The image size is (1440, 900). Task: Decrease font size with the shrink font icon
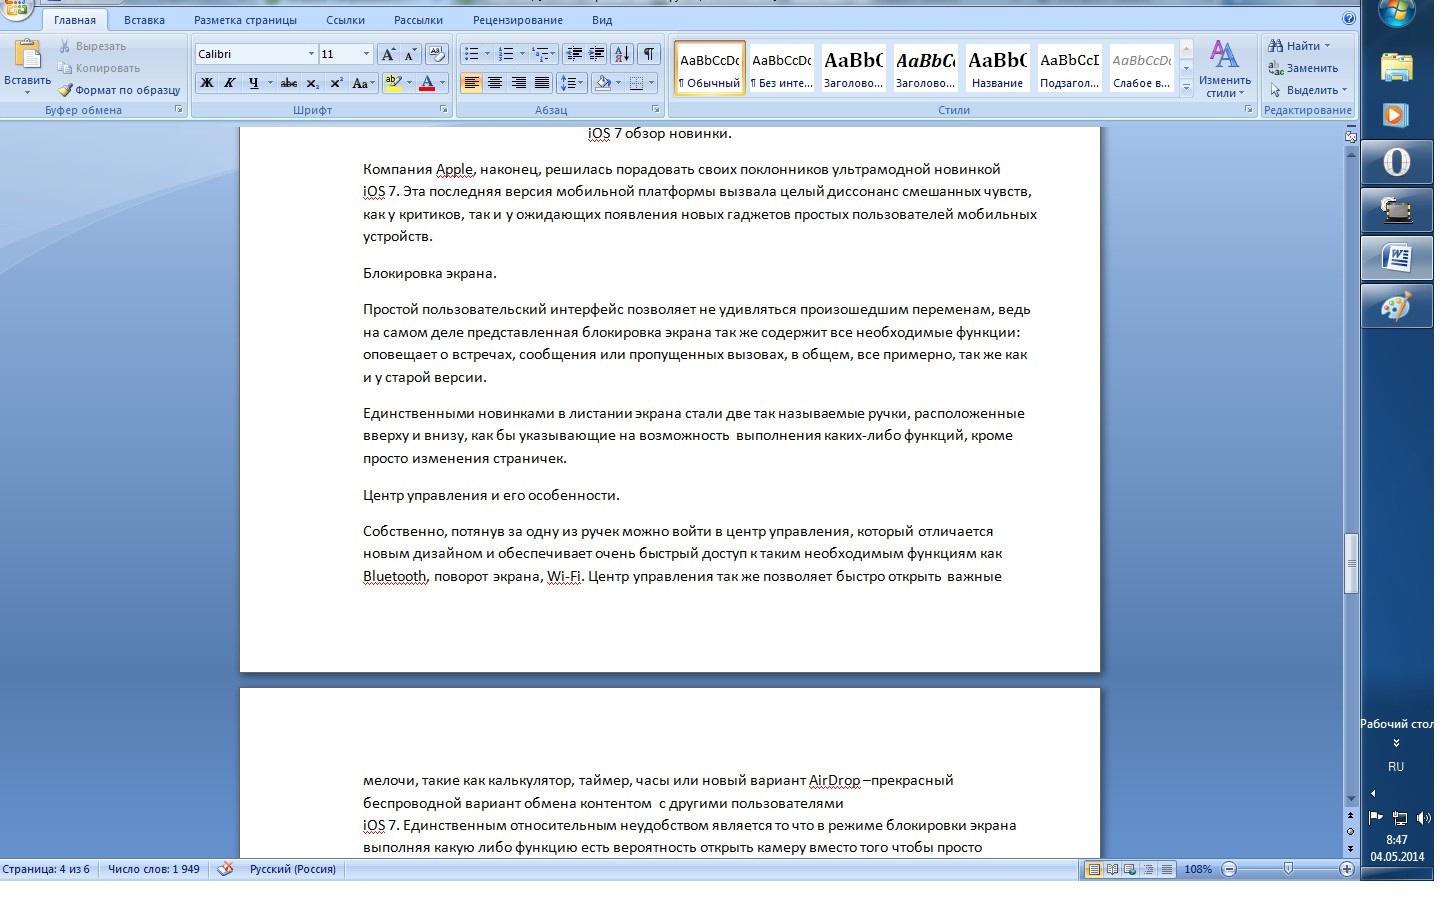[411, 54]
